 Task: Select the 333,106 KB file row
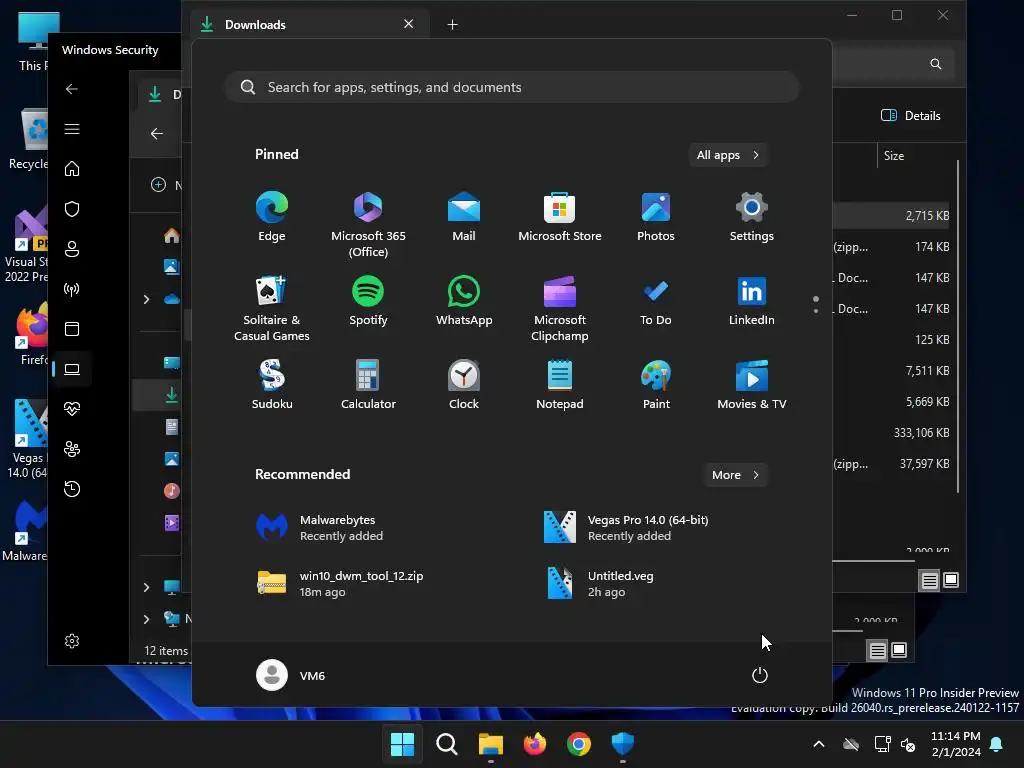pos(892,432)
